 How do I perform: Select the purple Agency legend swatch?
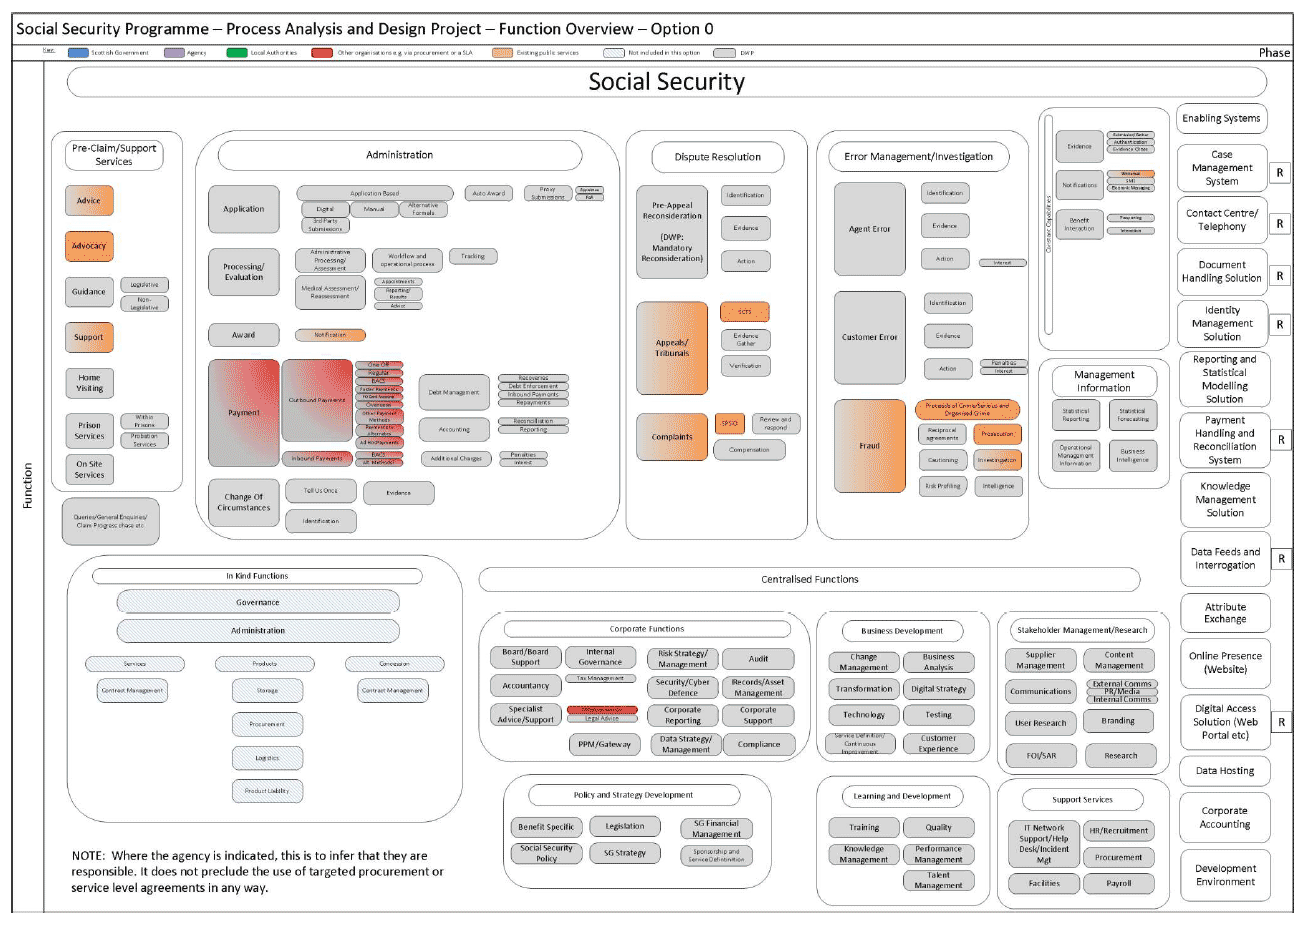click(x=174, y=53)
